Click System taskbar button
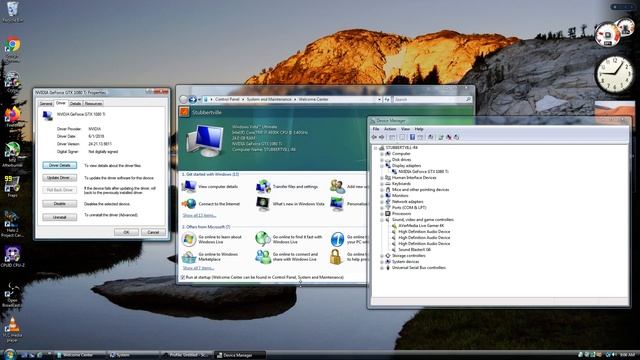The width and height of the screenshot is (640, 360). point(133,355)
